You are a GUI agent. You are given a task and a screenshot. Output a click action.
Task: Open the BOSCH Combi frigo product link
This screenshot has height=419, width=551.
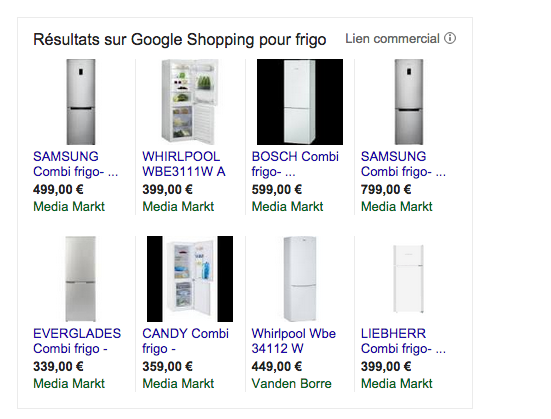tap(295, 164)
